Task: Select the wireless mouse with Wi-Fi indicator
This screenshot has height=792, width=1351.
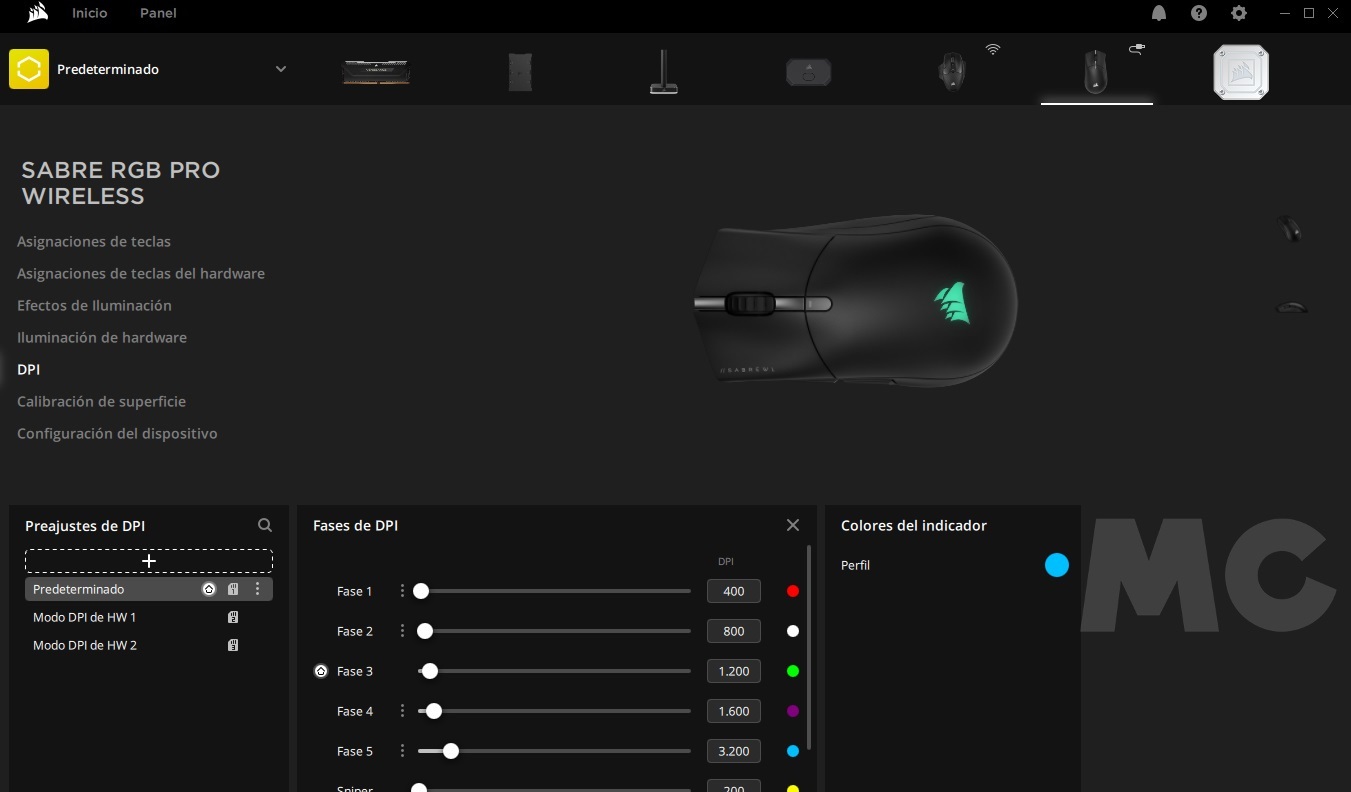Action: point(951,72)
